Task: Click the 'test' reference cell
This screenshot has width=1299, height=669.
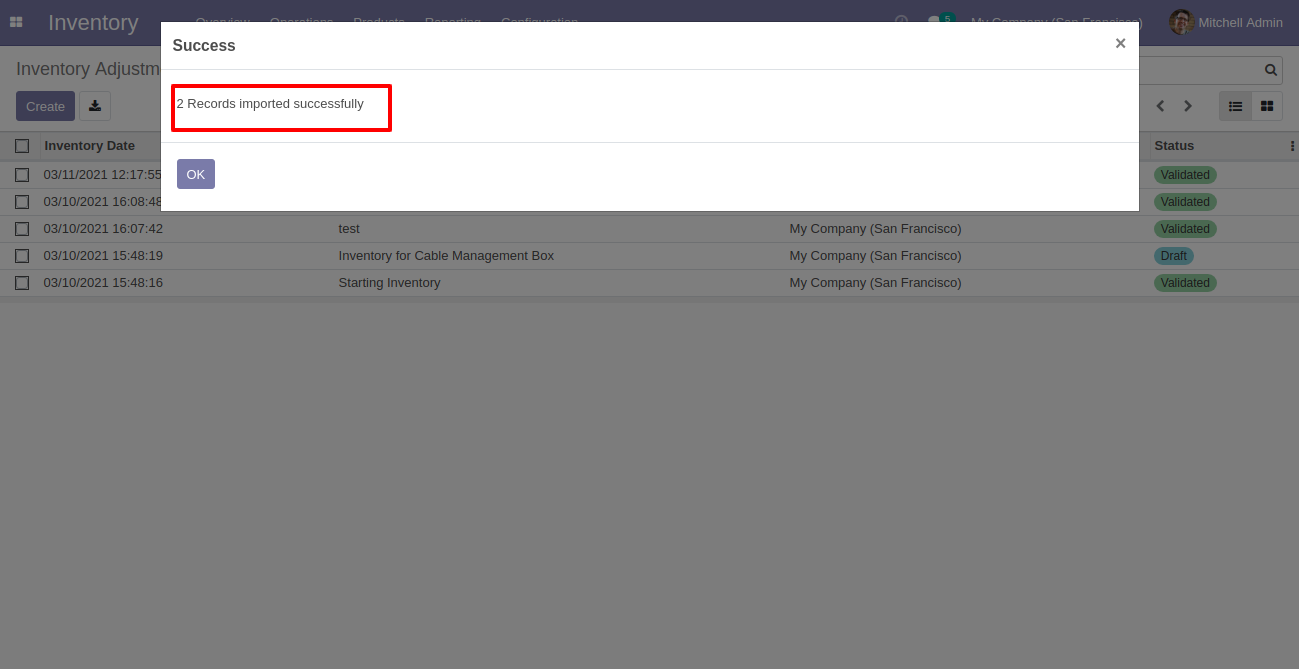Action: point(349,229)
